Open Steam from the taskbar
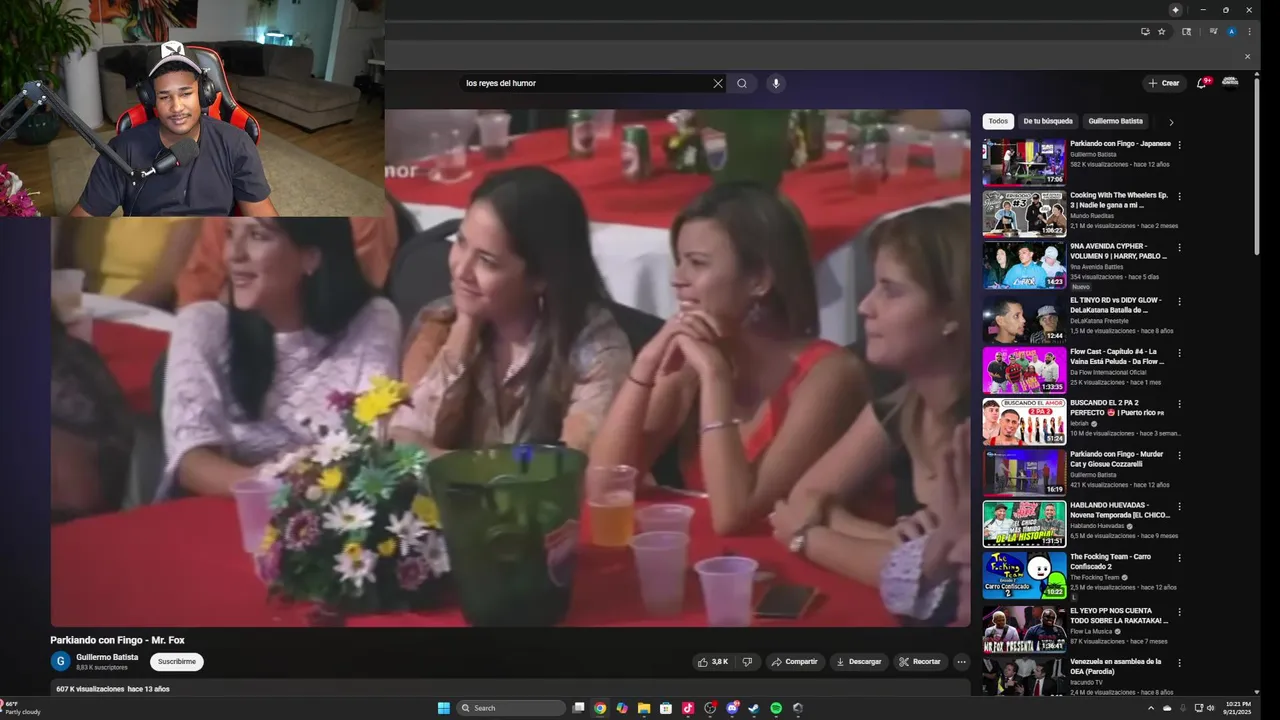 pyautogui.click(x=754, y=708)
